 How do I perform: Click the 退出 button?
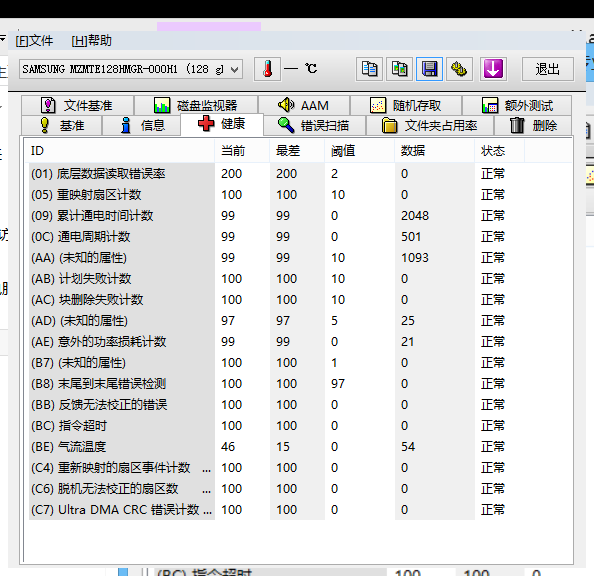pyautogui.click(x=548, y=69)
